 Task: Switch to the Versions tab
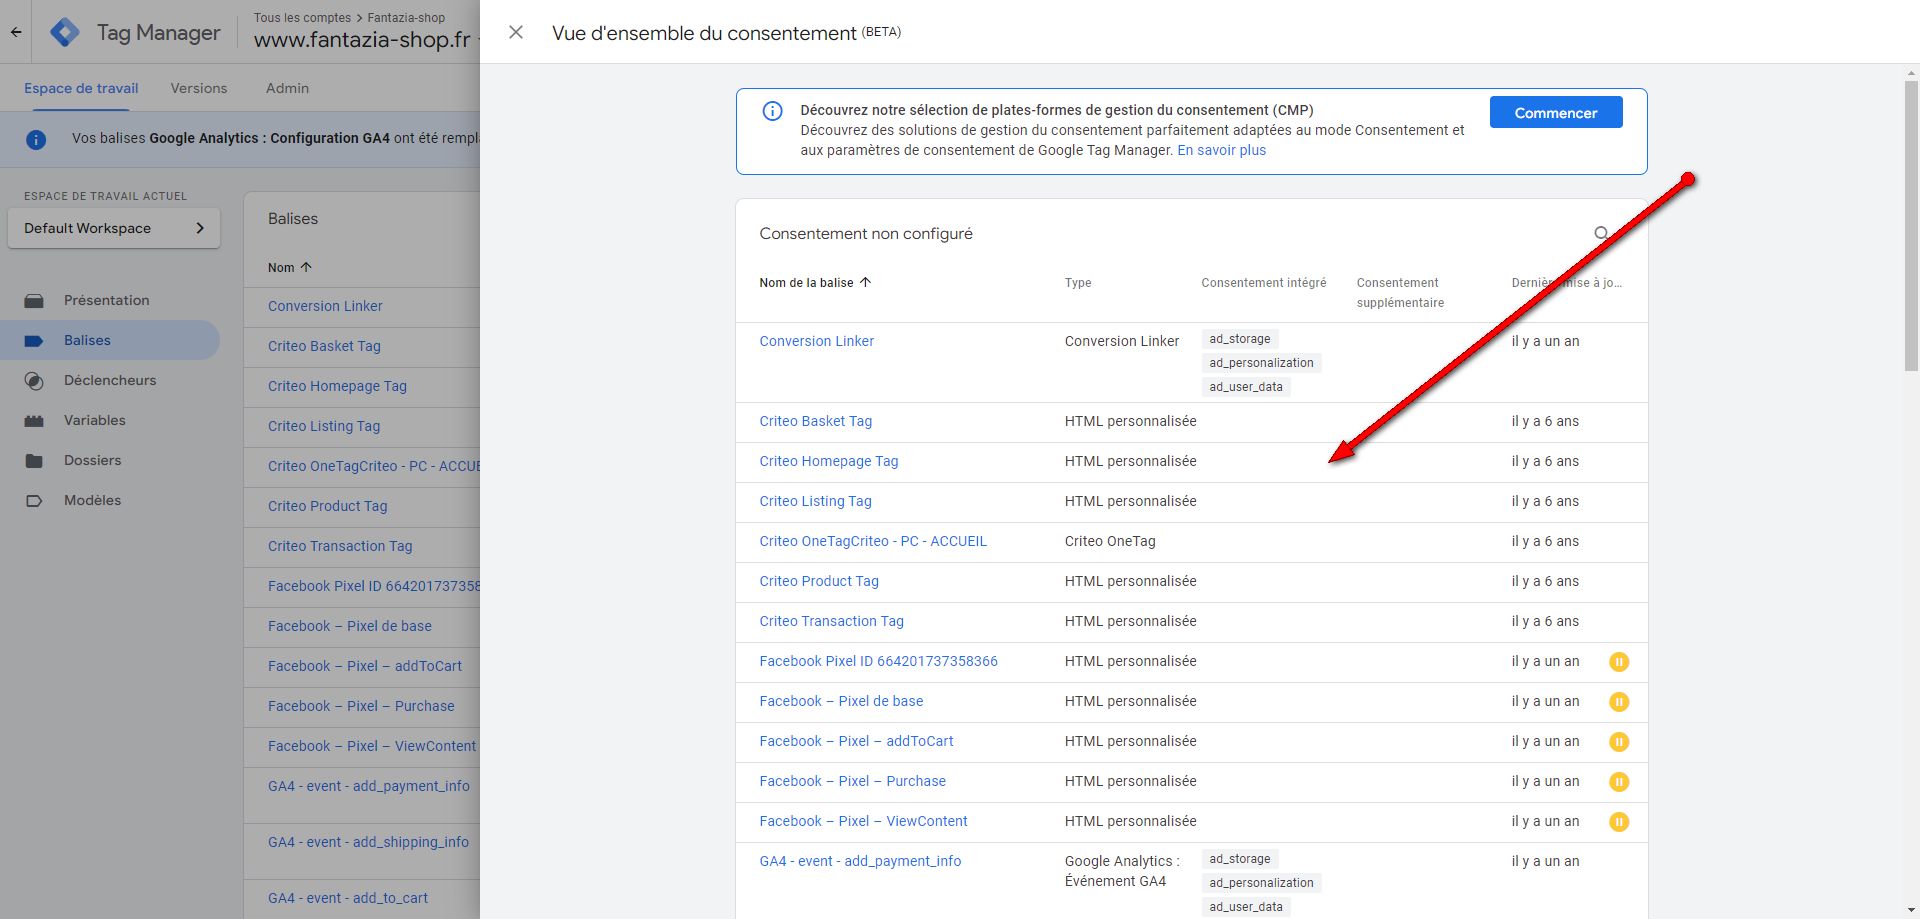(199, 88)
